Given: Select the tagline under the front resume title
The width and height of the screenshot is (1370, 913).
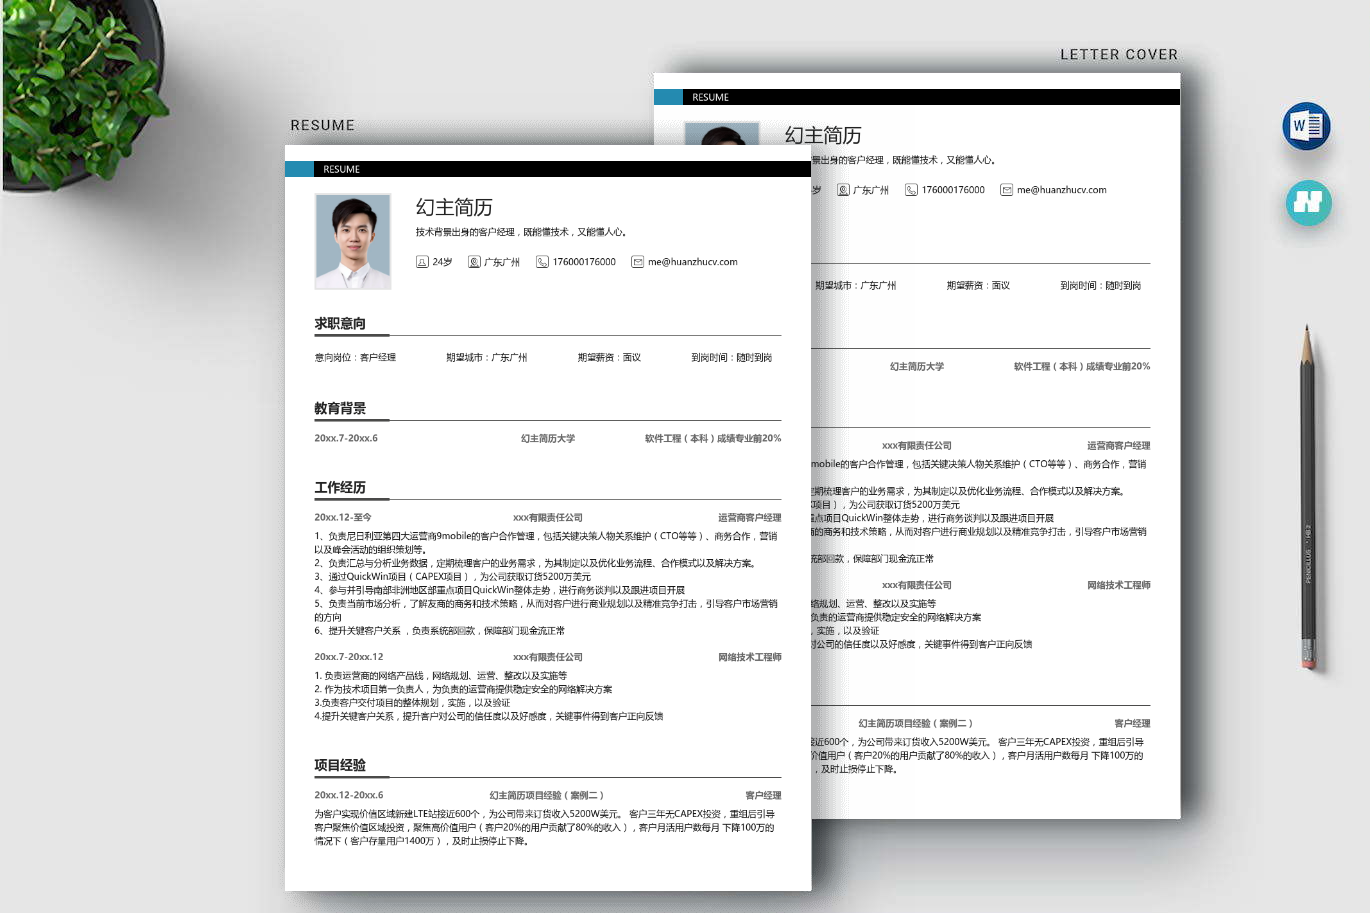Looking at the screenshot, I should [522, 232].
